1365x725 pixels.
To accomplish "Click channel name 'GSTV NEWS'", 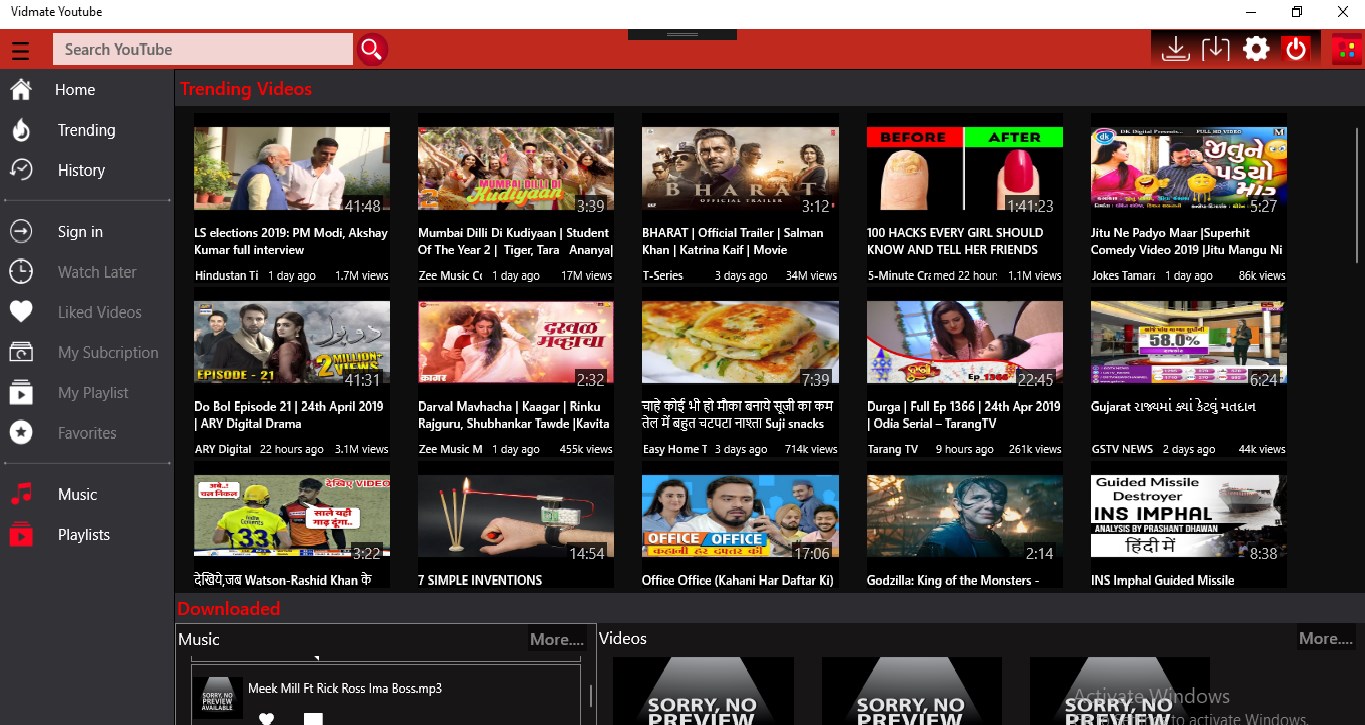I will click(x=1122, y=449).
